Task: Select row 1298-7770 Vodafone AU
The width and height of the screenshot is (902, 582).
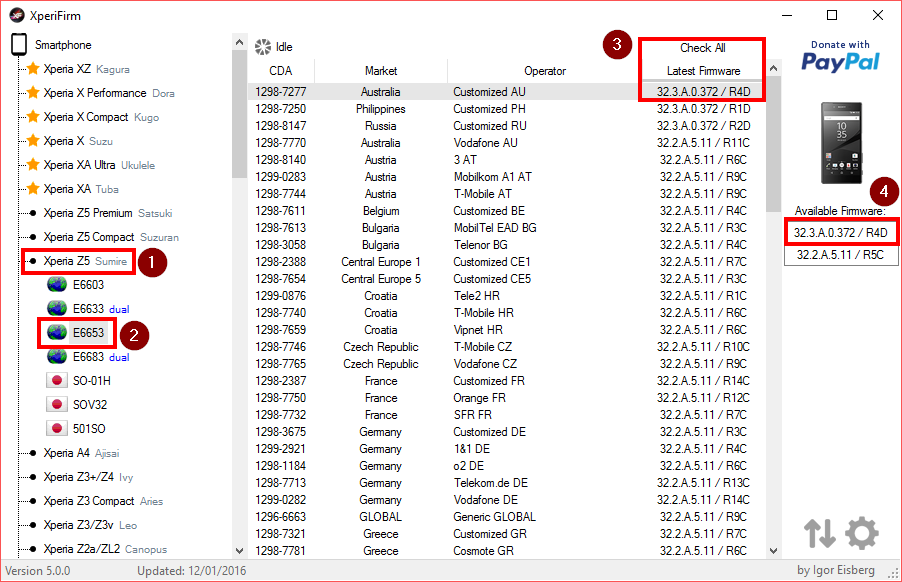Action: [507, 143]
